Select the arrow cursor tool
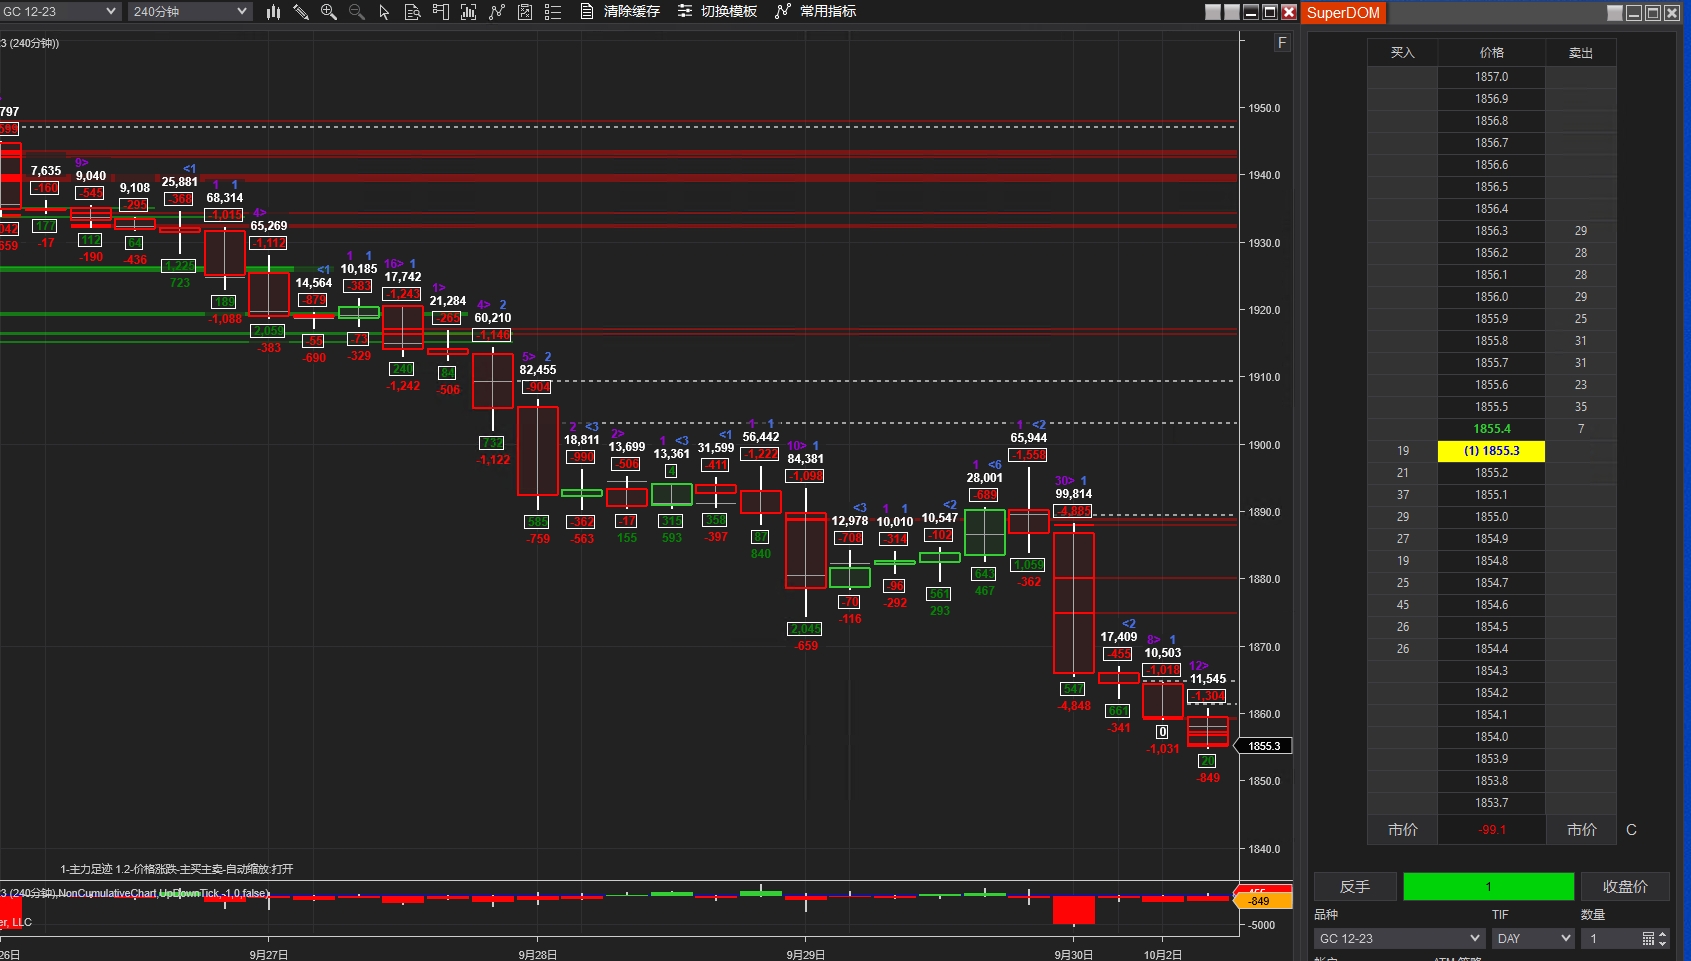This screenshot has width=1691, height=961. (384, 12)
